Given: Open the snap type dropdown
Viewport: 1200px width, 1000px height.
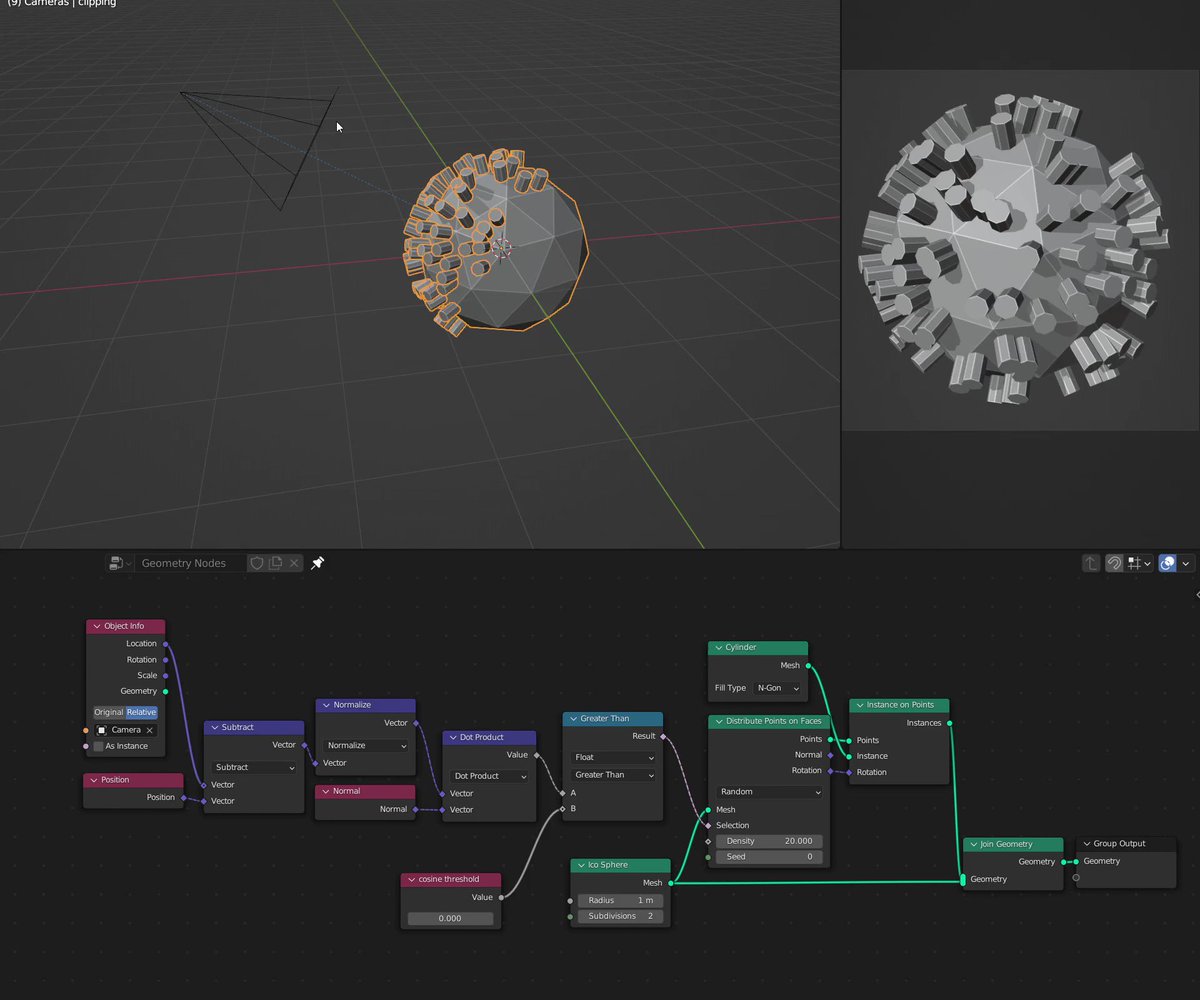Looking at the screenshot, I should [x=1140, y=563].
